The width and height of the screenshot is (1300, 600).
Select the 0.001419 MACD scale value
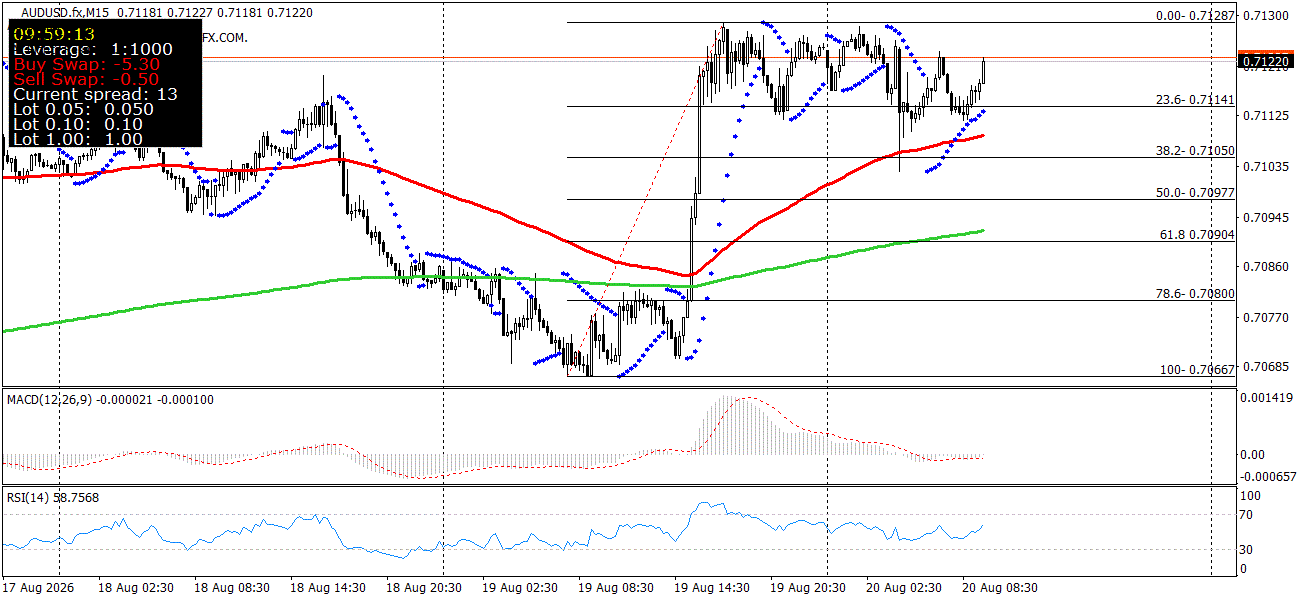coord(1265,398)
